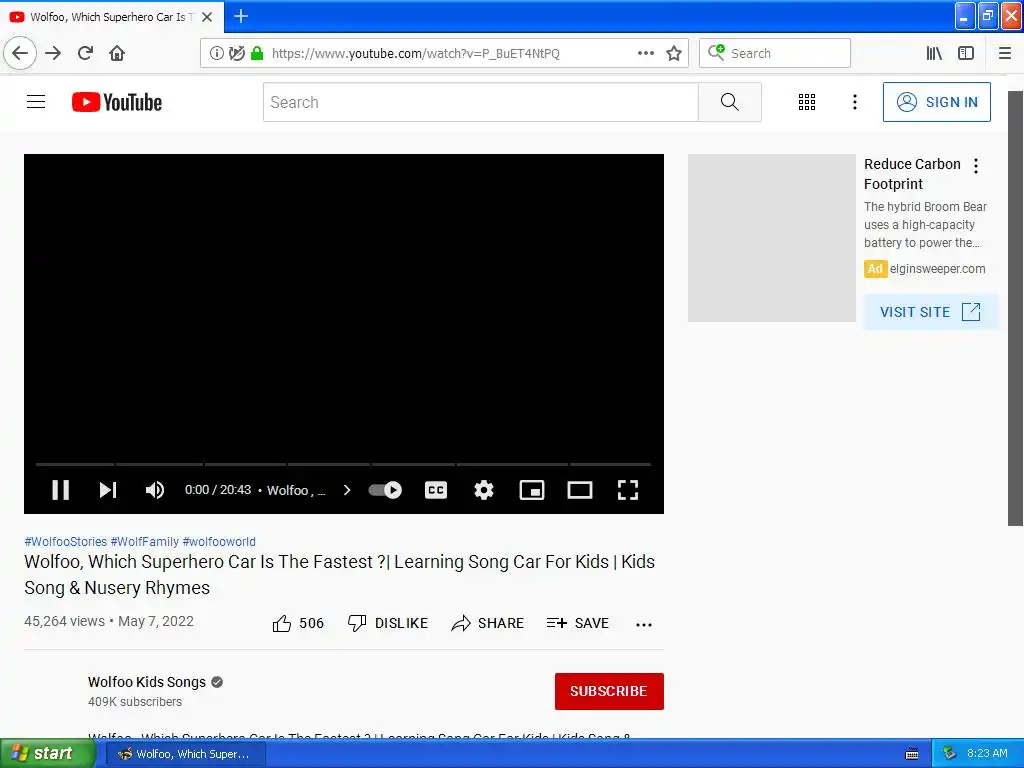Click VISIT SITE ad button
1024x768 pixels.
coord(931,312)
